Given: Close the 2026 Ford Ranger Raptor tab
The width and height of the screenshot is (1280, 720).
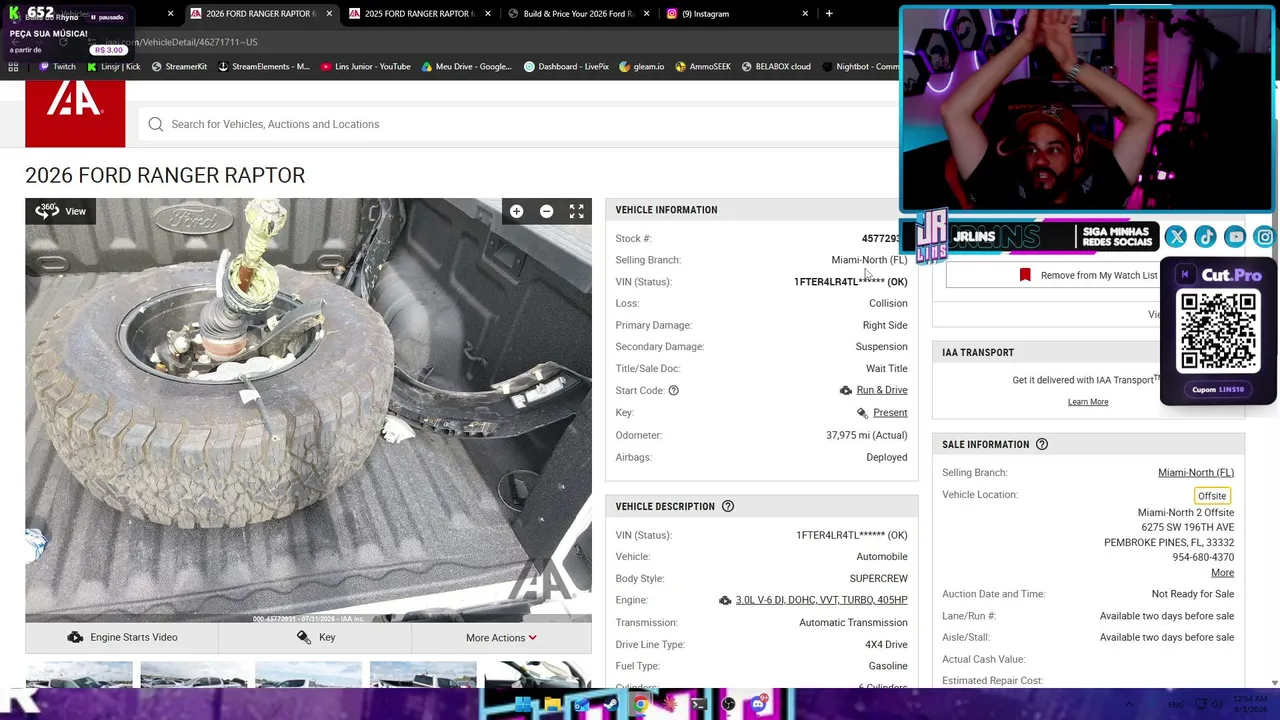Looking at the screenshot, I should [329, 14].
